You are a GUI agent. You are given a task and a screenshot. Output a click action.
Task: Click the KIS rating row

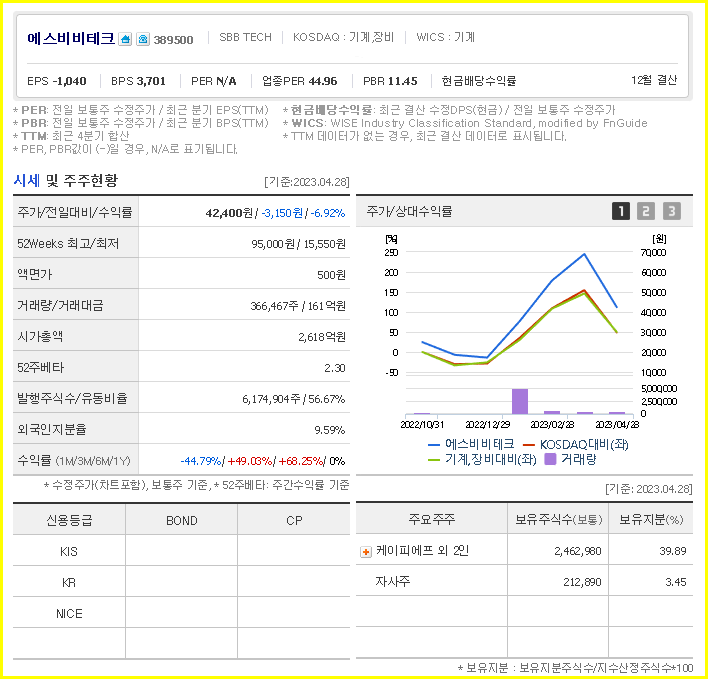click(182, 551)
